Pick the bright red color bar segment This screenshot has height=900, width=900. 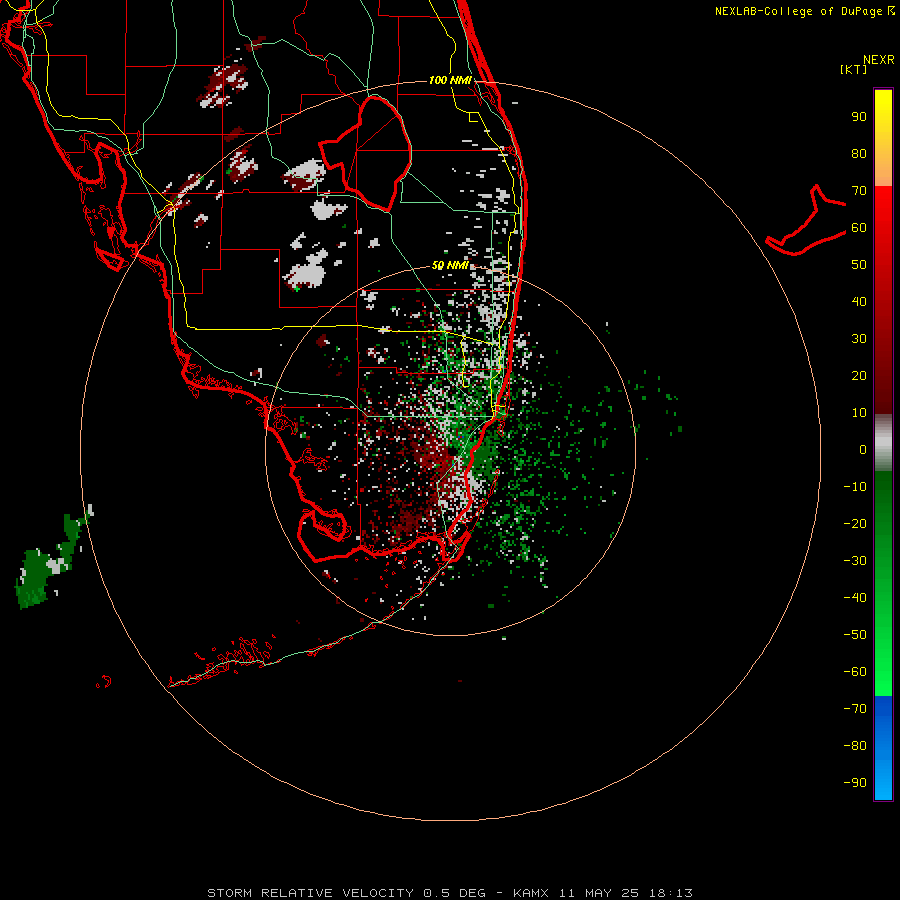pyautogui.click(x=883, y=300)
